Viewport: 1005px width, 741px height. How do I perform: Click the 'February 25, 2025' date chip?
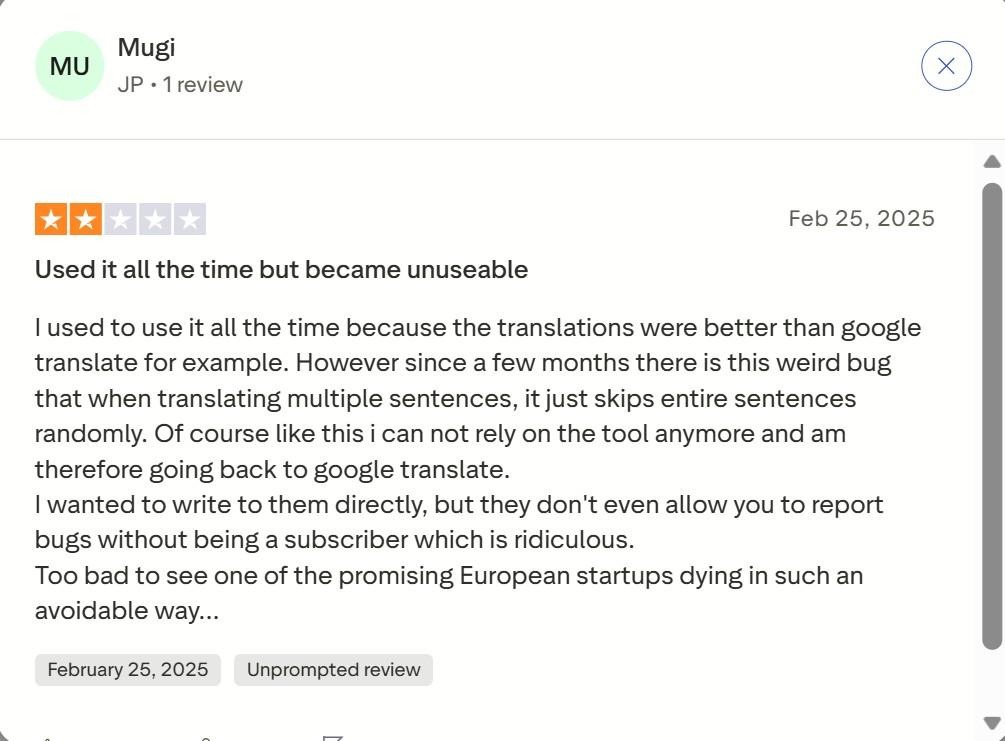(x=127, y=669)
